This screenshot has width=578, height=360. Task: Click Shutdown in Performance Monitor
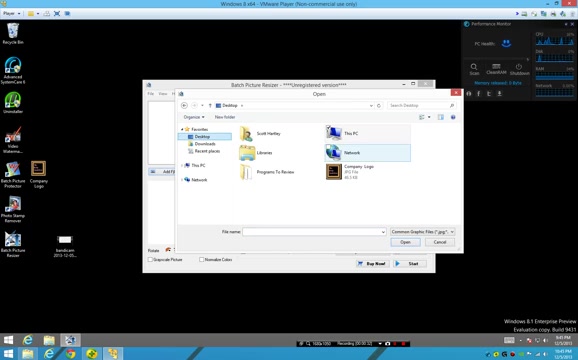(519, 69)
